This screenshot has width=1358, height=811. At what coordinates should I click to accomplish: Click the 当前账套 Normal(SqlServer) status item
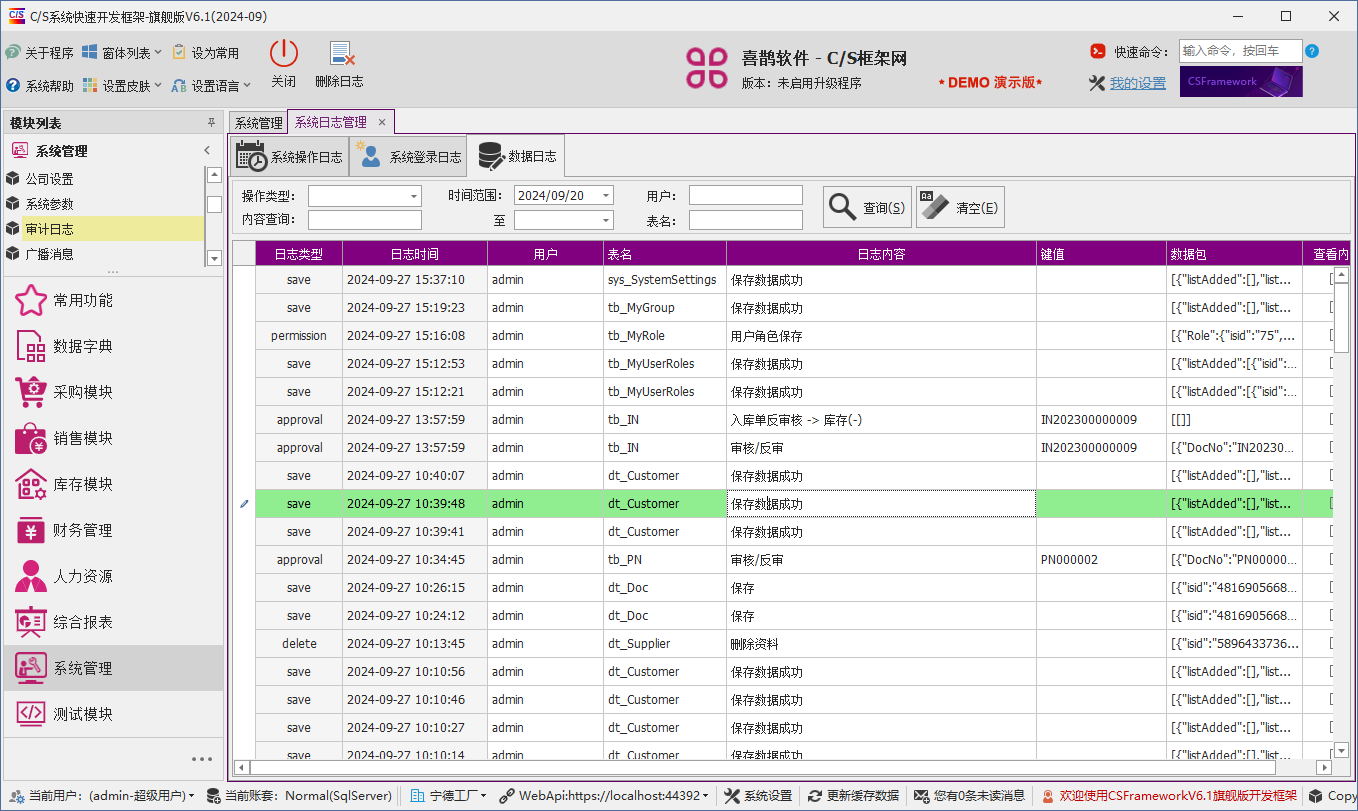click(298, 796)
